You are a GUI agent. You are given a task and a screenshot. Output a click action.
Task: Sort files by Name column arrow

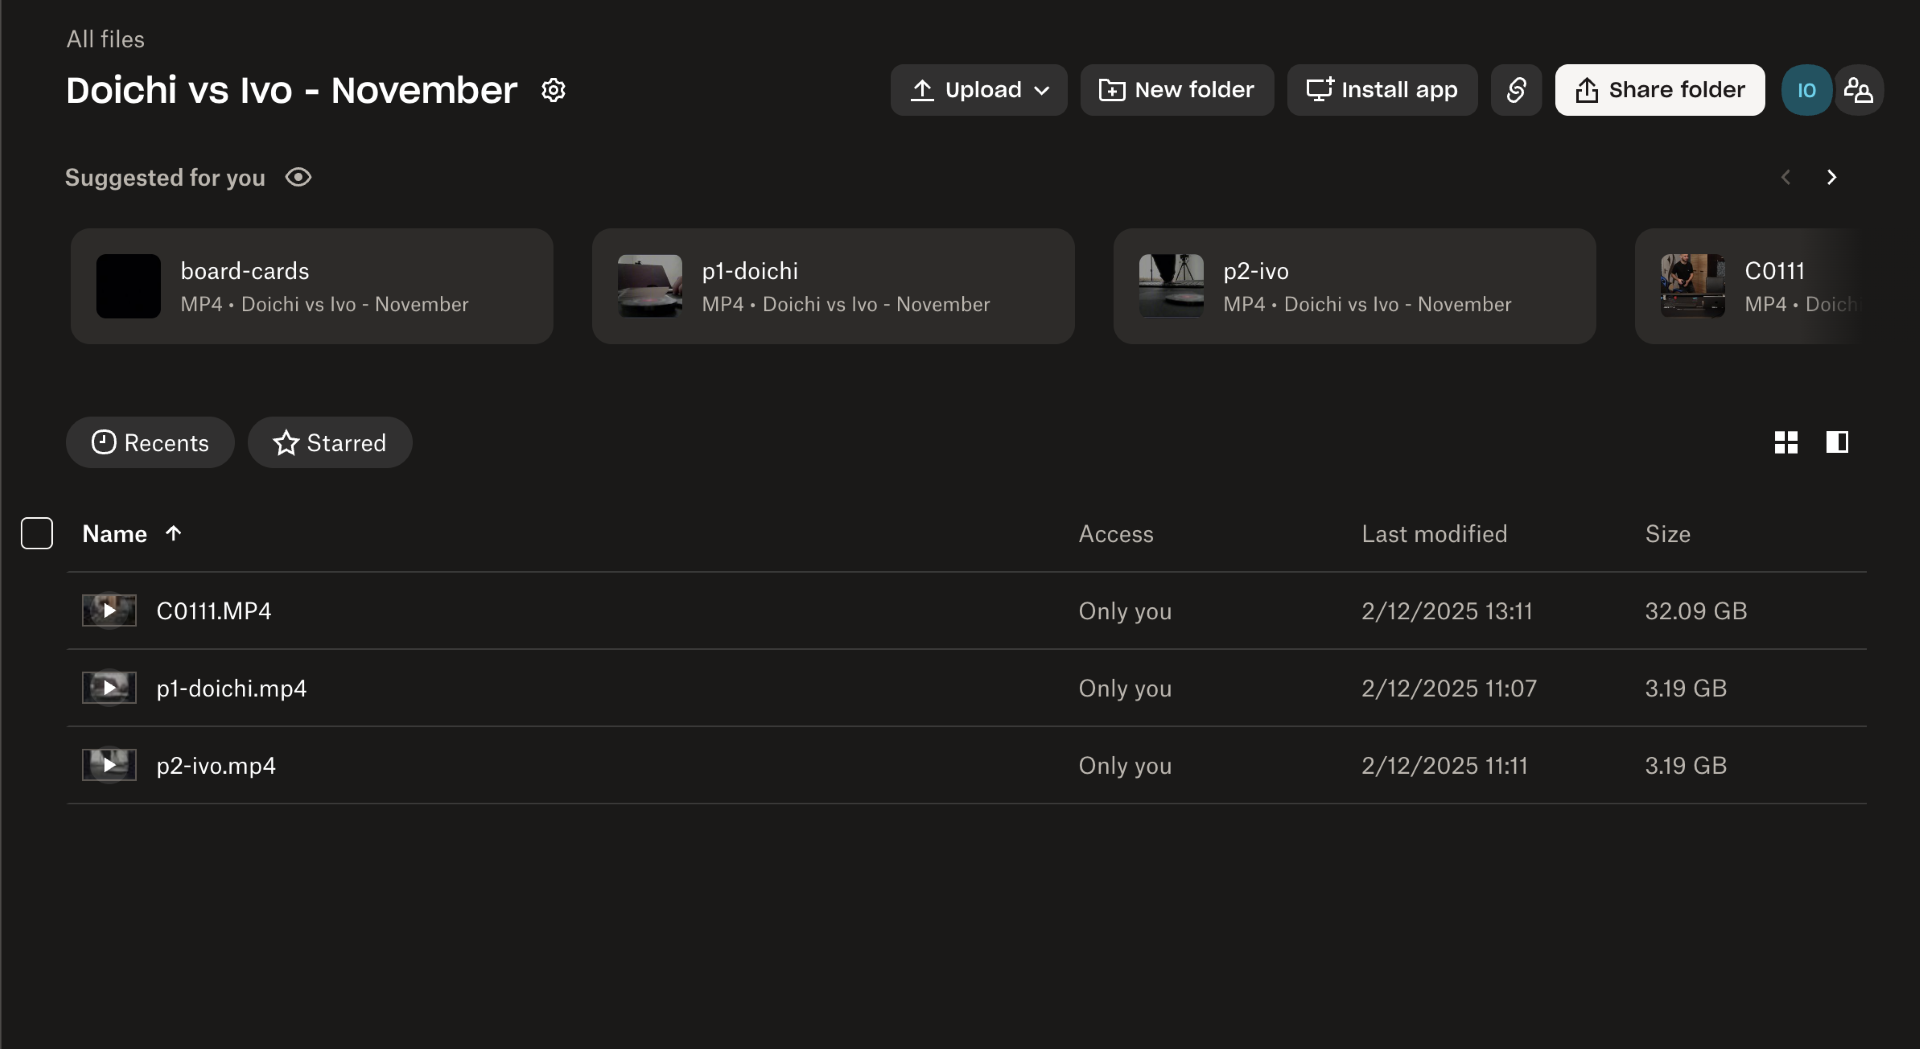[173, 533]
